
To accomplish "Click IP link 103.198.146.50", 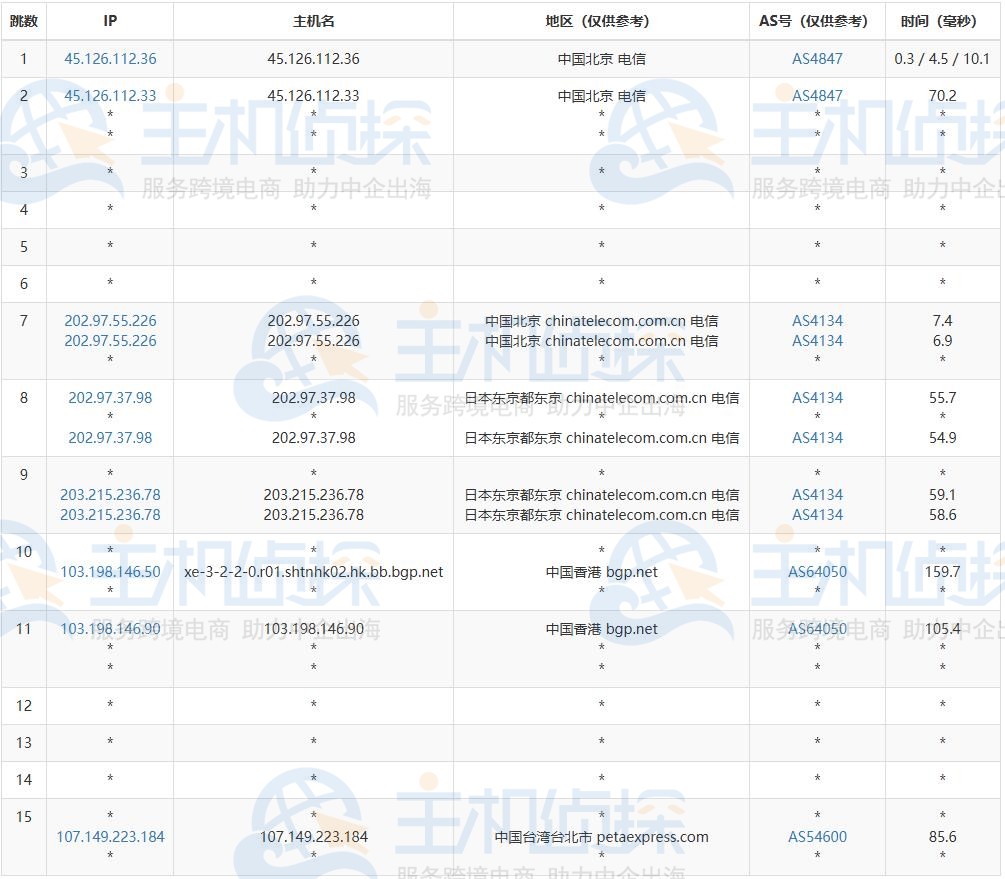I will tap(110, 572).
